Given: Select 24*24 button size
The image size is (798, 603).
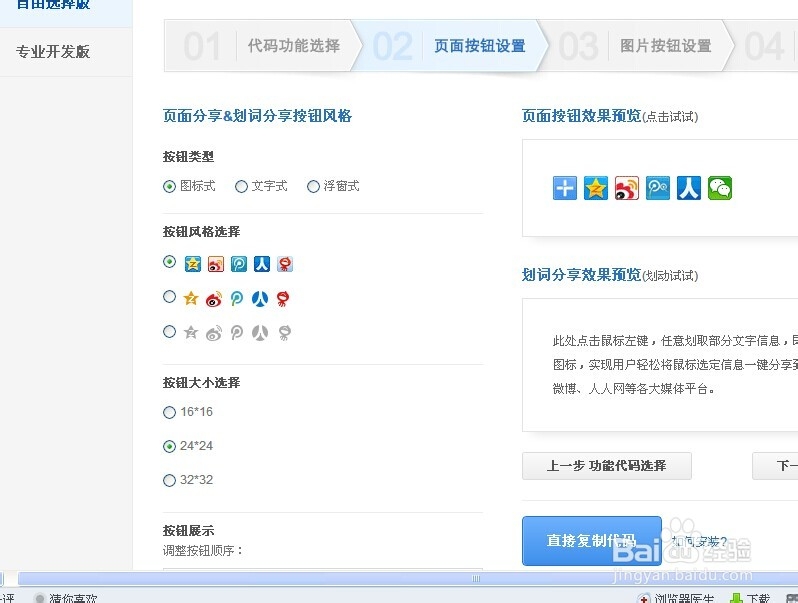Looking at the screenshot, I should click(x=169, y=446).
